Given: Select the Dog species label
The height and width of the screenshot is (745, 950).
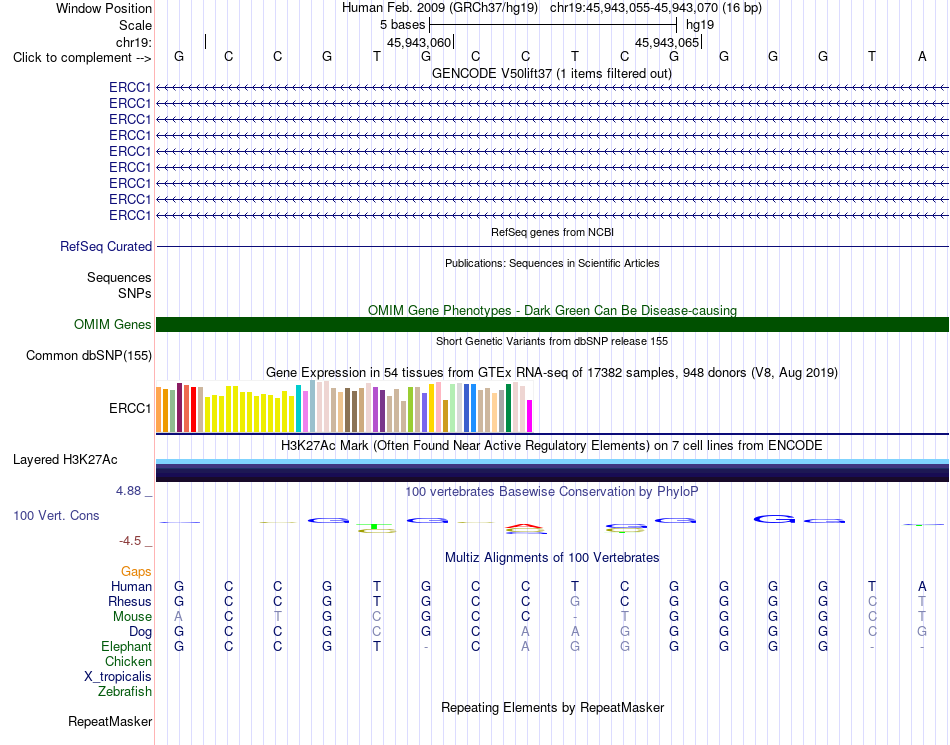Looking at the screenshot, I should tap(140, 632).
